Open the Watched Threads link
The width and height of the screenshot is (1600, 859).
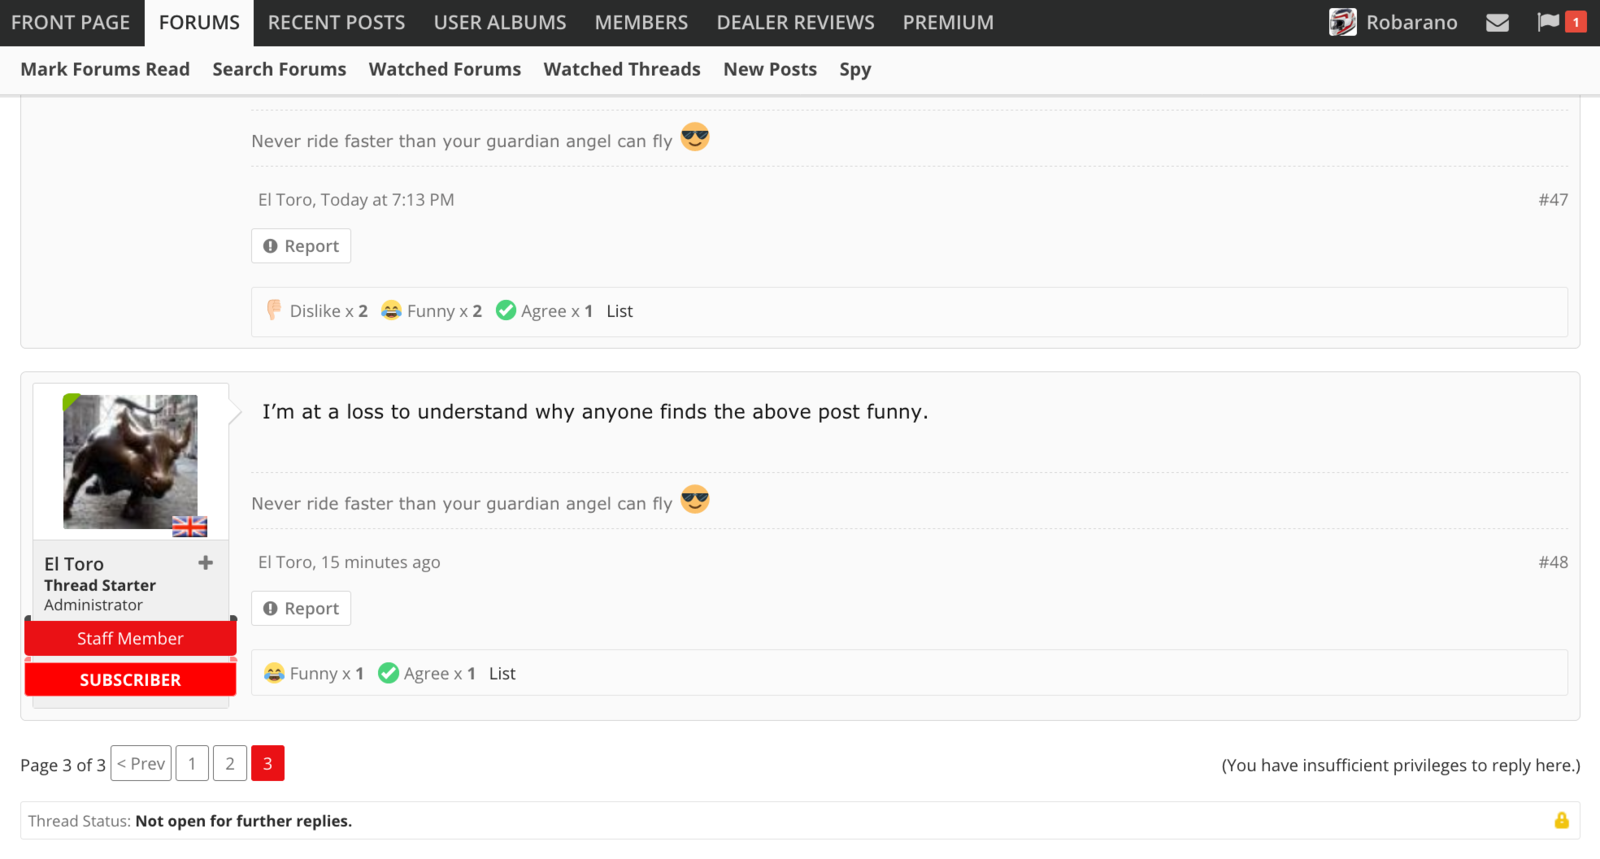click(622, 69)
